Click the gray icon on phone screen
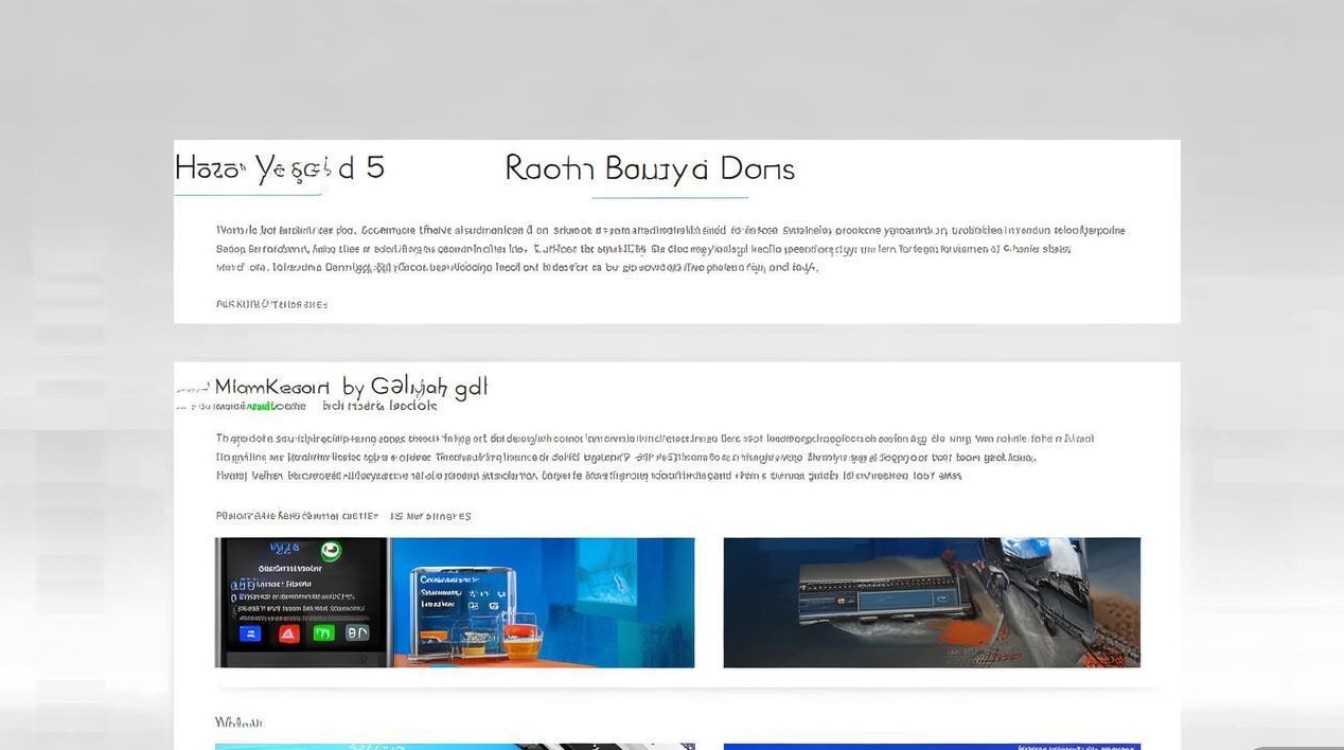The width and height of the screenshot is (1344, 750). pos(357,633)
